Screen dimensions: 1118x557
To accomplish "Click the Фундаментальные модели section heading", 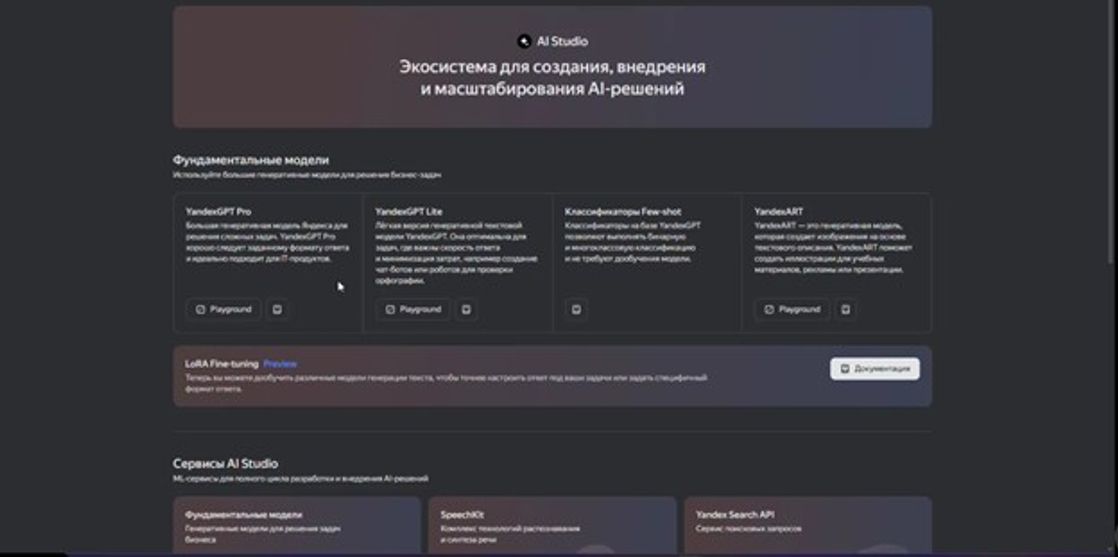I will coord(251,160).
